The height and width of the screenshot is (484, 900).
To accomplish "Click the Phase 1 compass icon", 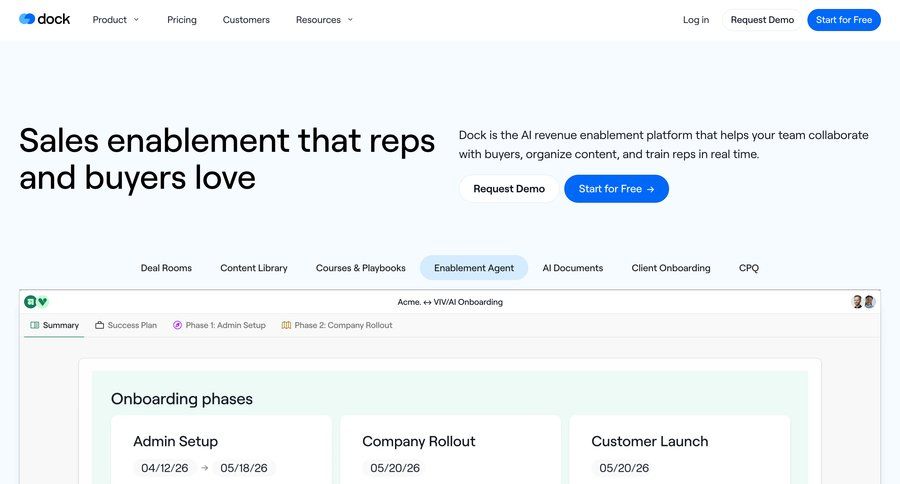I will [177, 325].
